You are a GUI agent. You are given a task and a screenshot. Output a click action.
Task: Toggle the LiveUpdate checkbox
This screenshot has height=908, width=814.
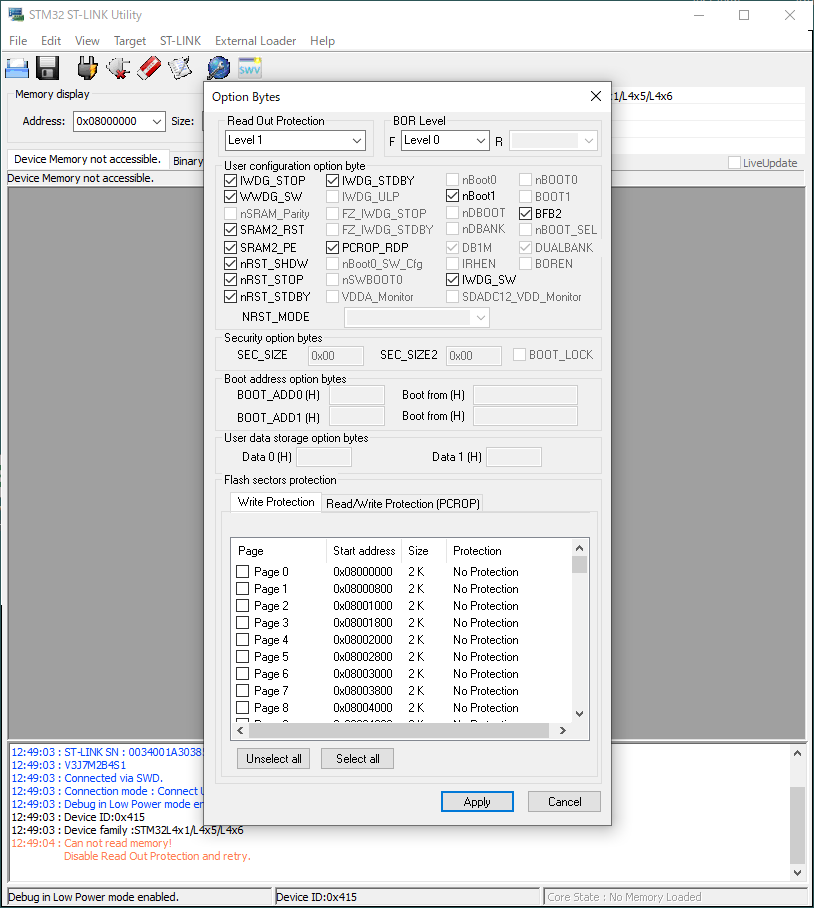coord(734,163)
